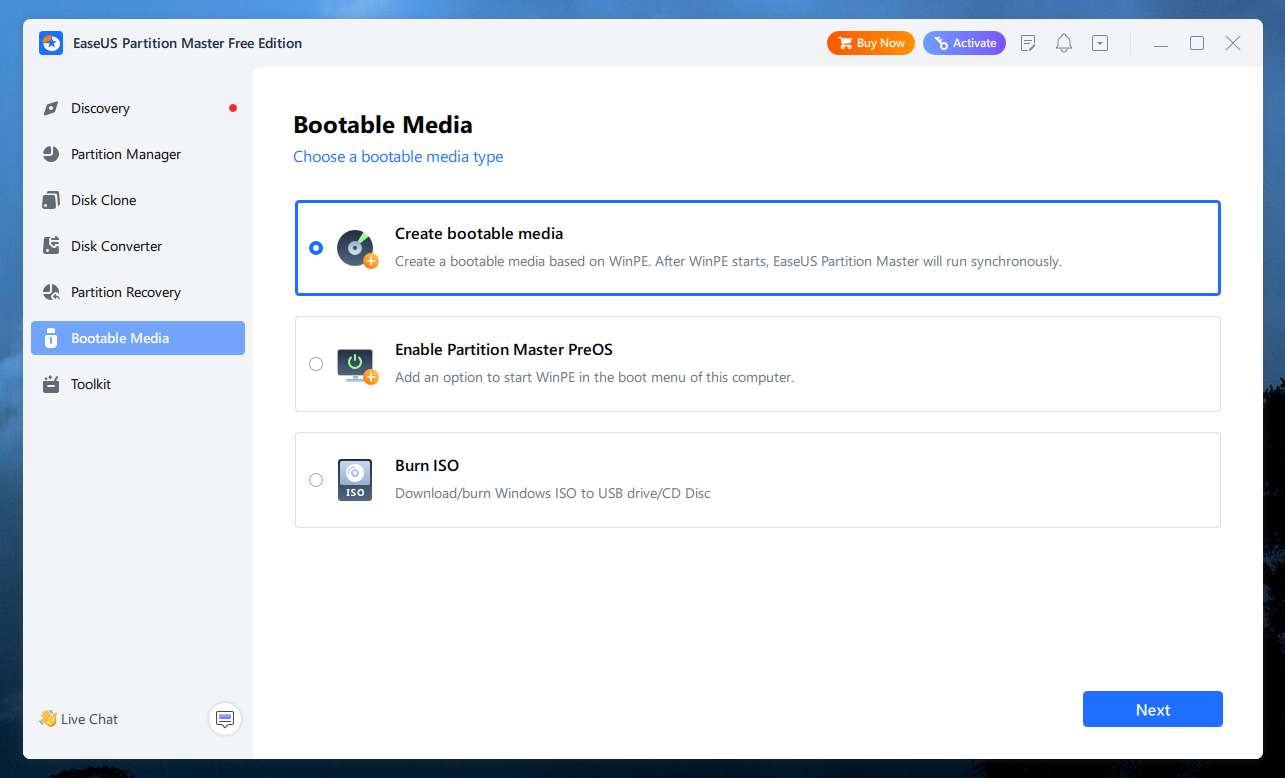The width and height of the screenshot is (1285, 778).
Task: Close the EaseUS Partition Master window
Action: pyautogui.click(x=1233, y=43)
